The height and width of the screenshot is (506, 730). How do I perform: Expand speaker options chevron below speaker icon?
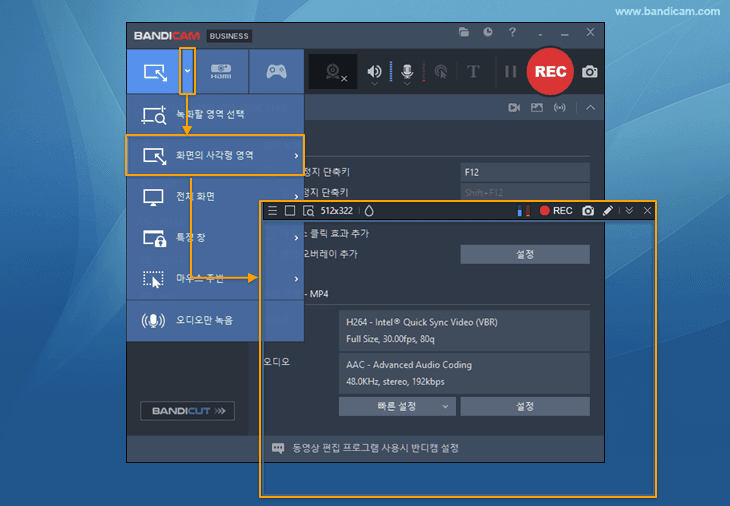(x=374, y=84)
